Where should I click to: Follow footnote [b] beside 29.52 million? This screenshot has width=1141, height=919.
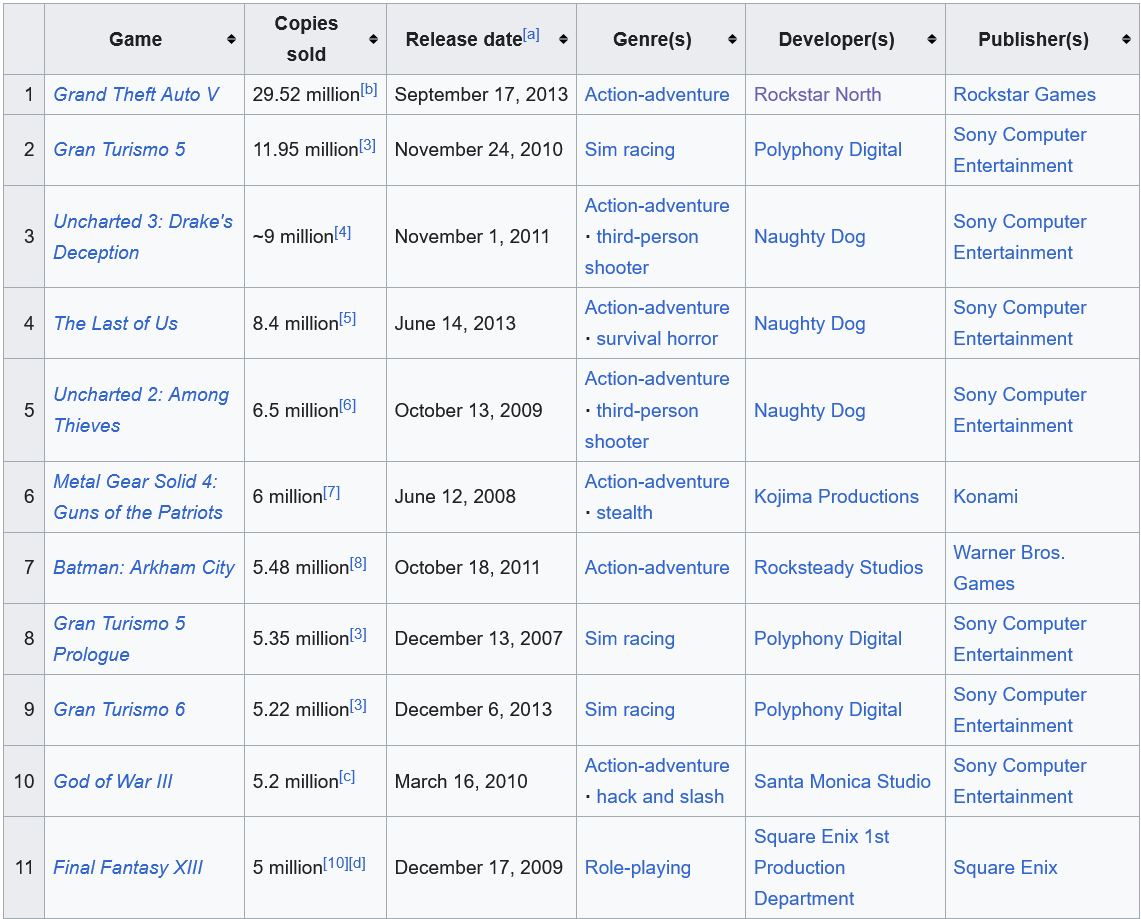coord(369,89)
